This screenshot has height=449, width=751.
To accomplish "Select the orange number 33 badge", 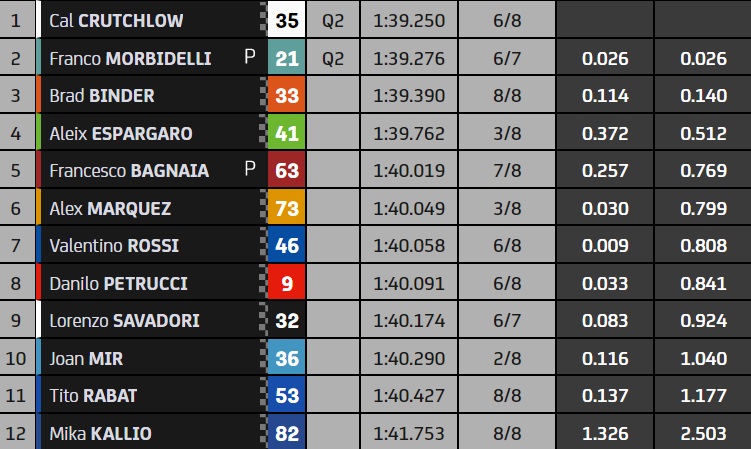I will [x=286, y=95].
